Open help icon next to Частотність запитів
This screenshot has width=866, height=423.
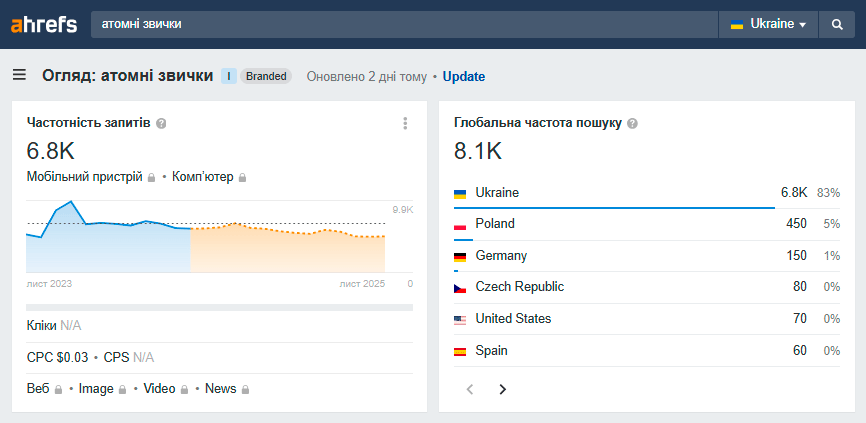point(161,123)
